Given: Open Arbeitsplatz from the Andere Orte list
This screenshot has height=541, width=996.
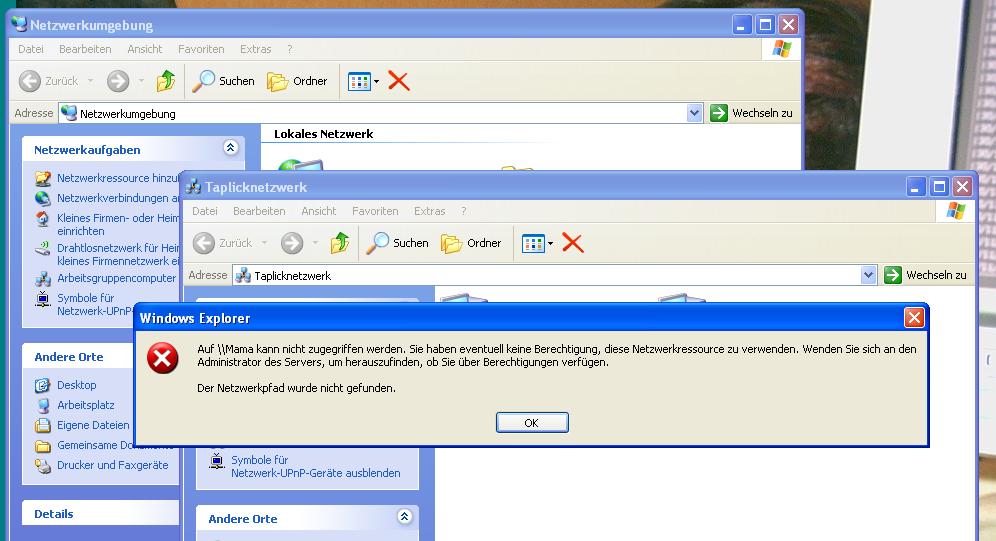Looking at the screenshot, I should coord(85,405).
